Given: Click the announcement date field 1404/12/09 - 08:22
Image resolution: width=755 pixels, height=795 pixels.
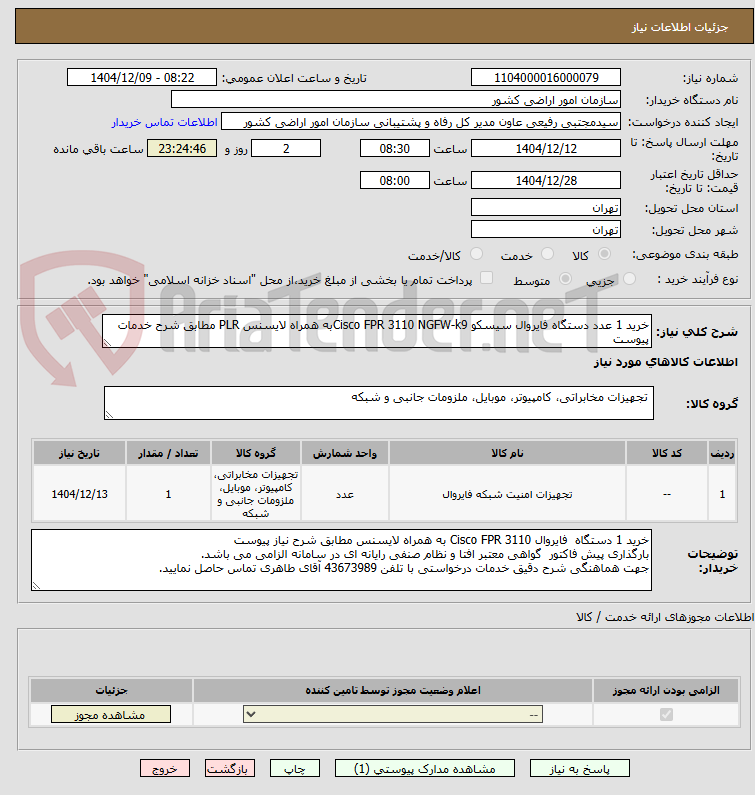Looking at the screenshot, I should 142,78.
